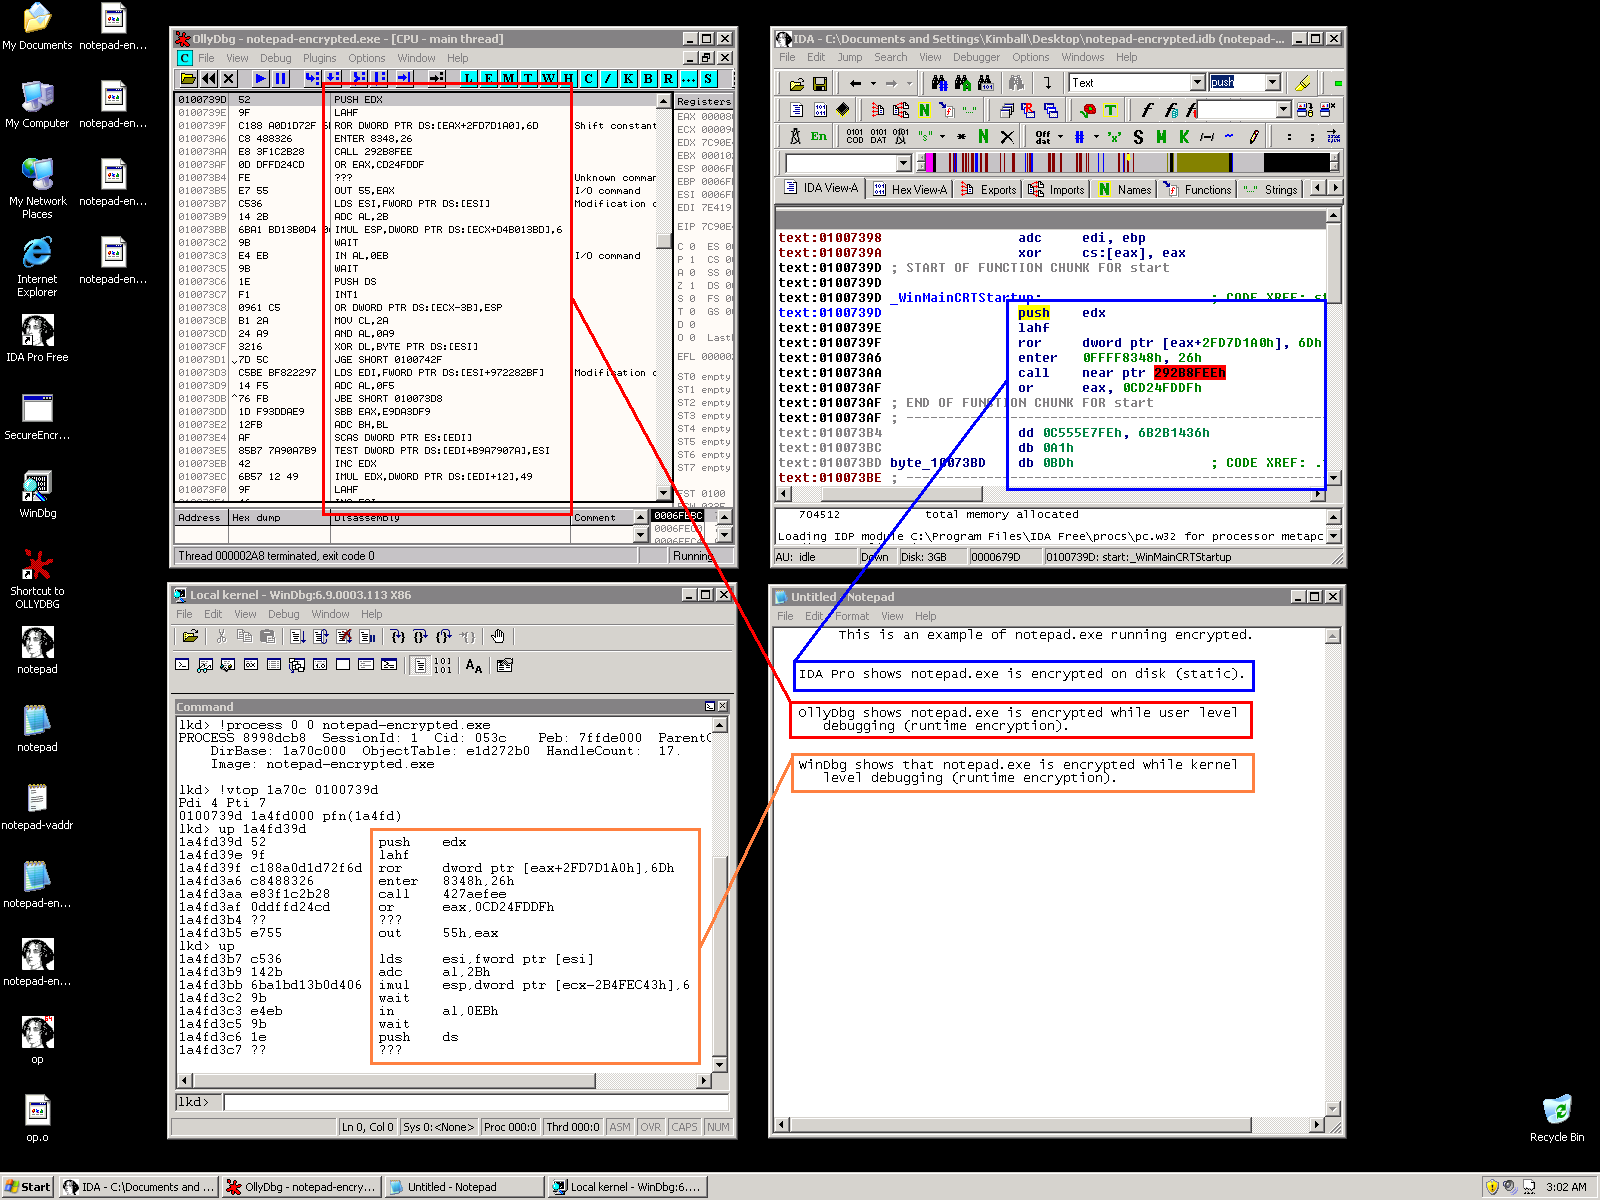Expand the 'push' search history dropdown

[x=1272, y=83]
